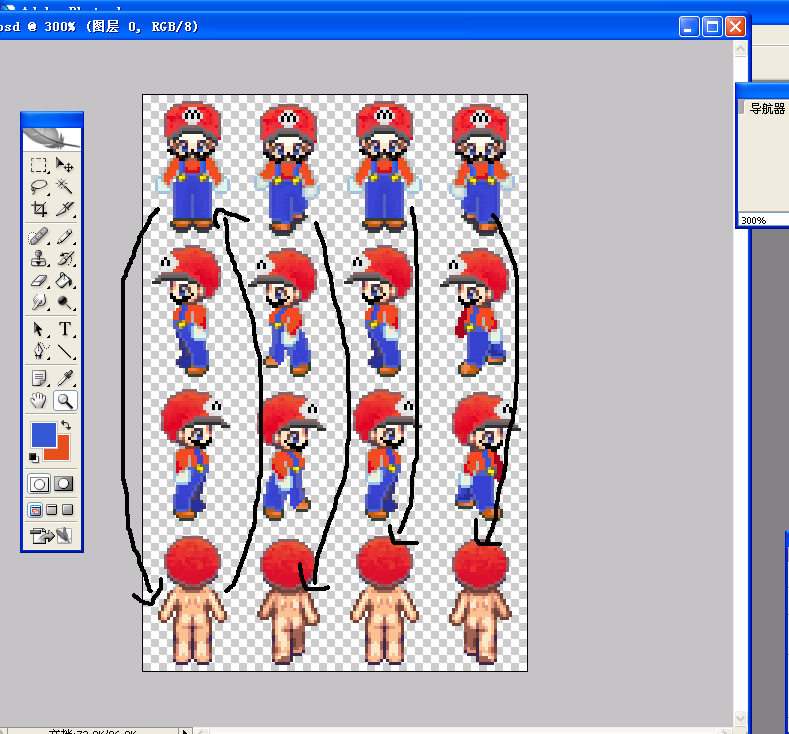Enable Quick Mask mode
Screen dimensions: 789x734
point(63,484)
